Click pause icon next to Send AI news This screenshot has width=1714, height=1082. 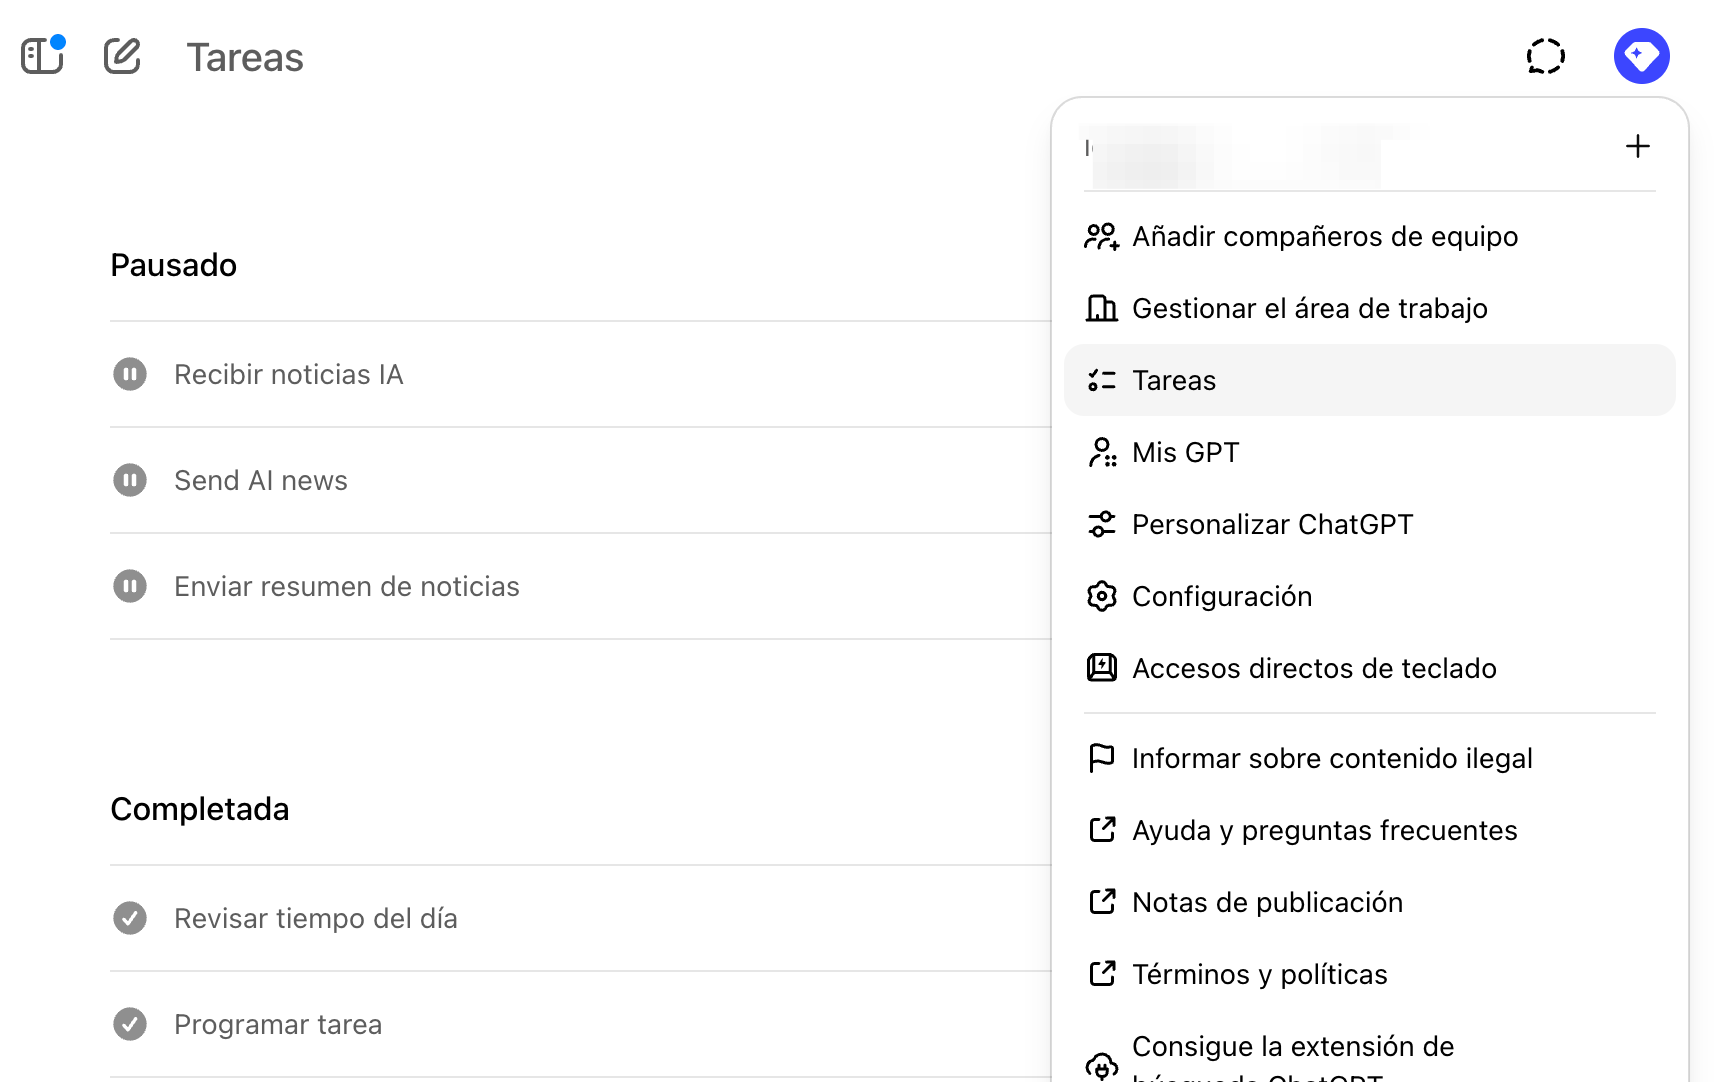(130, 480)
